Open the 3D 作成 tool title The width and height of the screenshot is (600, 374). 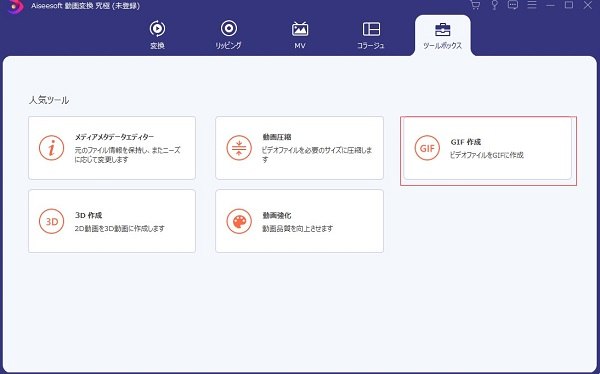(88, 215)
